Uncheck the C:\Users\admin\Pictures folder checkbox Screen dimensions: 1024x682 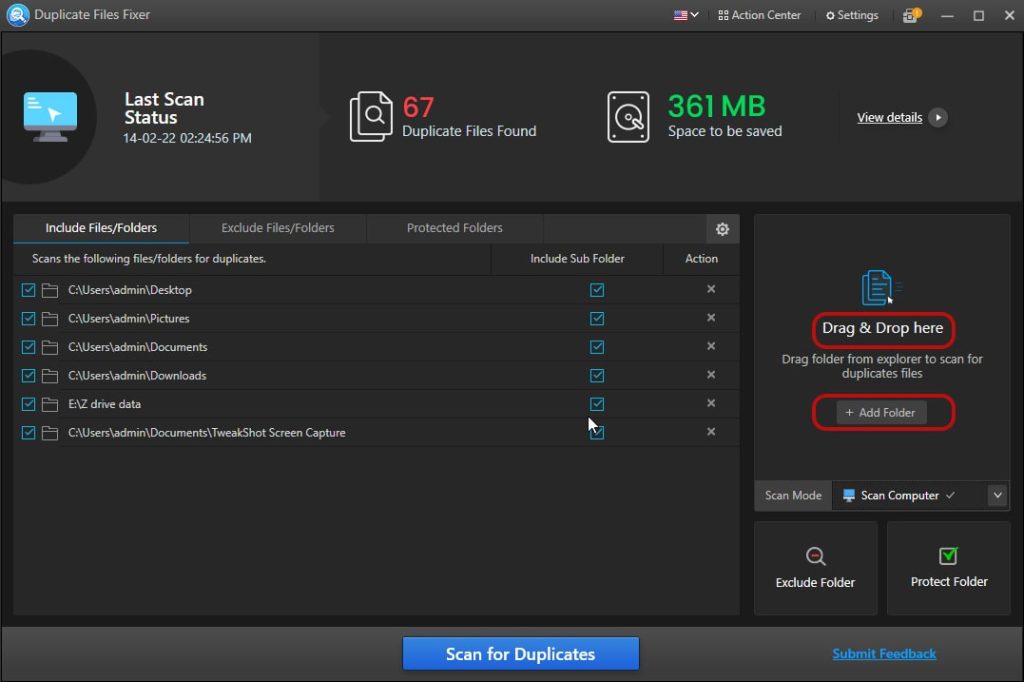tap(28, 319)
